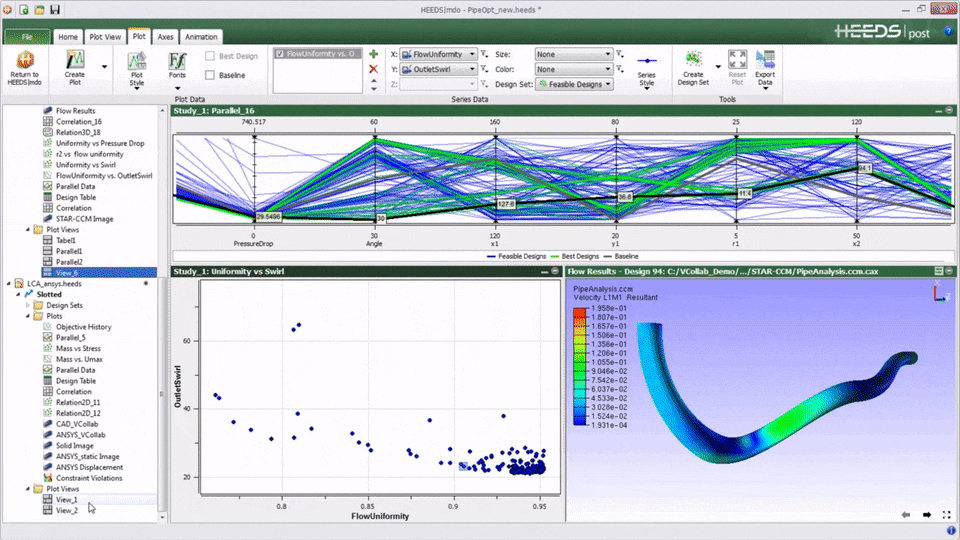Viewport: 960px width, 540px height.
Task: Remove series with the red X icon
Action: pyautogui.click(x=373, y=69)
